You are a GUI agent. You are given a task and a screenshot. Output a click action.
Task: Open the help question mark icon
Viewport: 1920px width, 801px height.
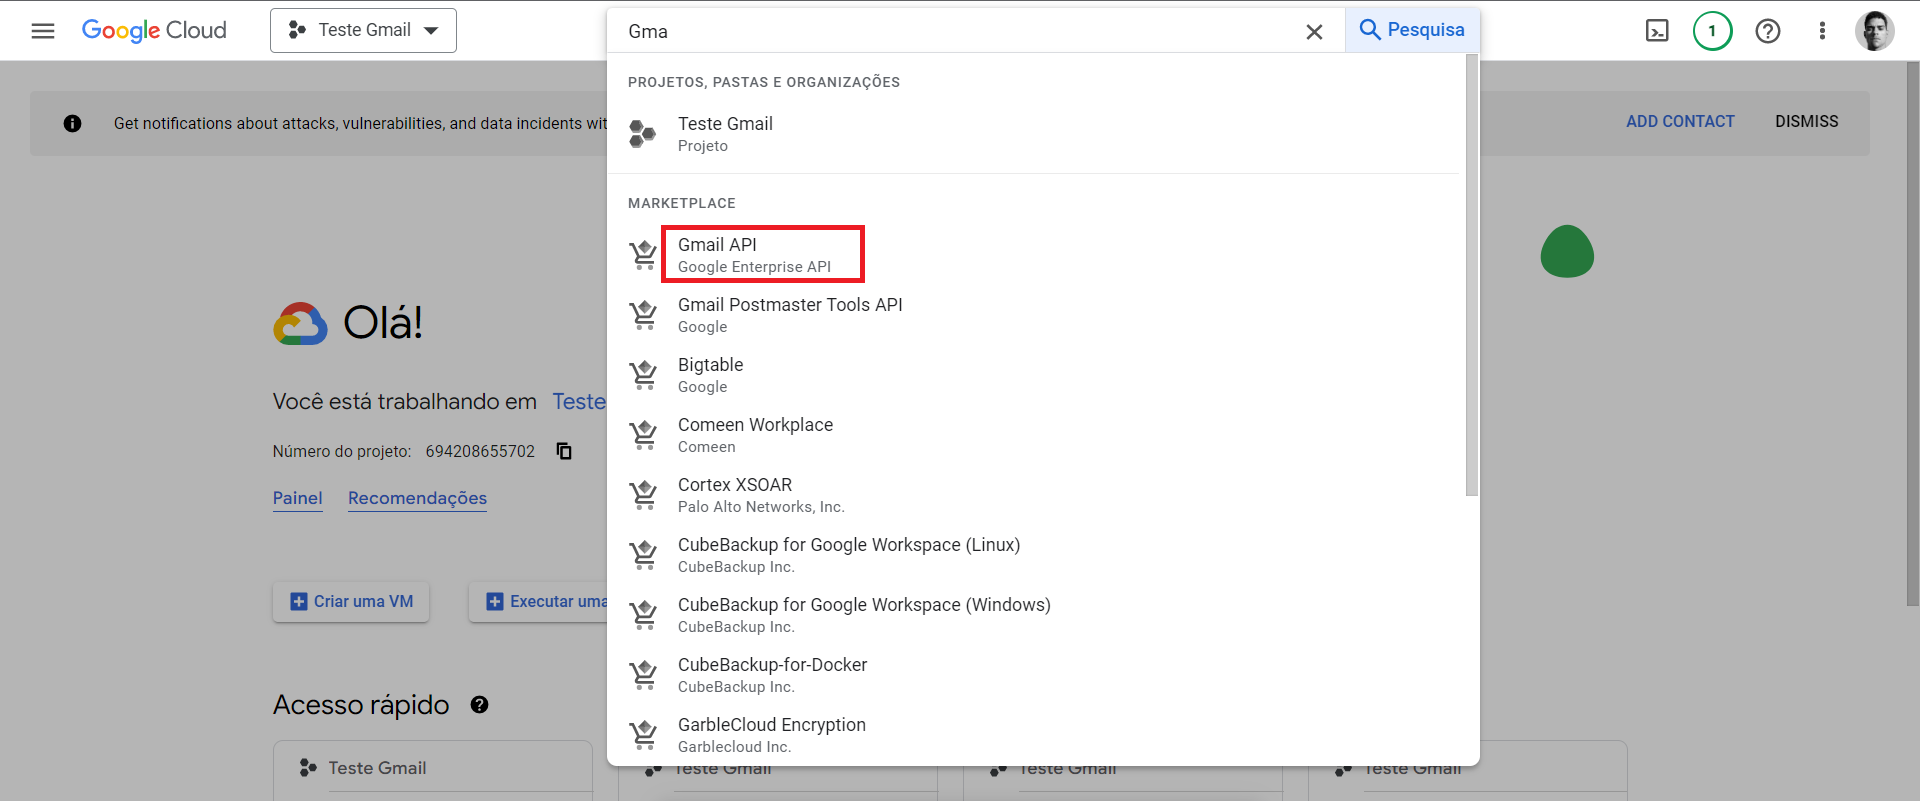tap(1767, 31)
